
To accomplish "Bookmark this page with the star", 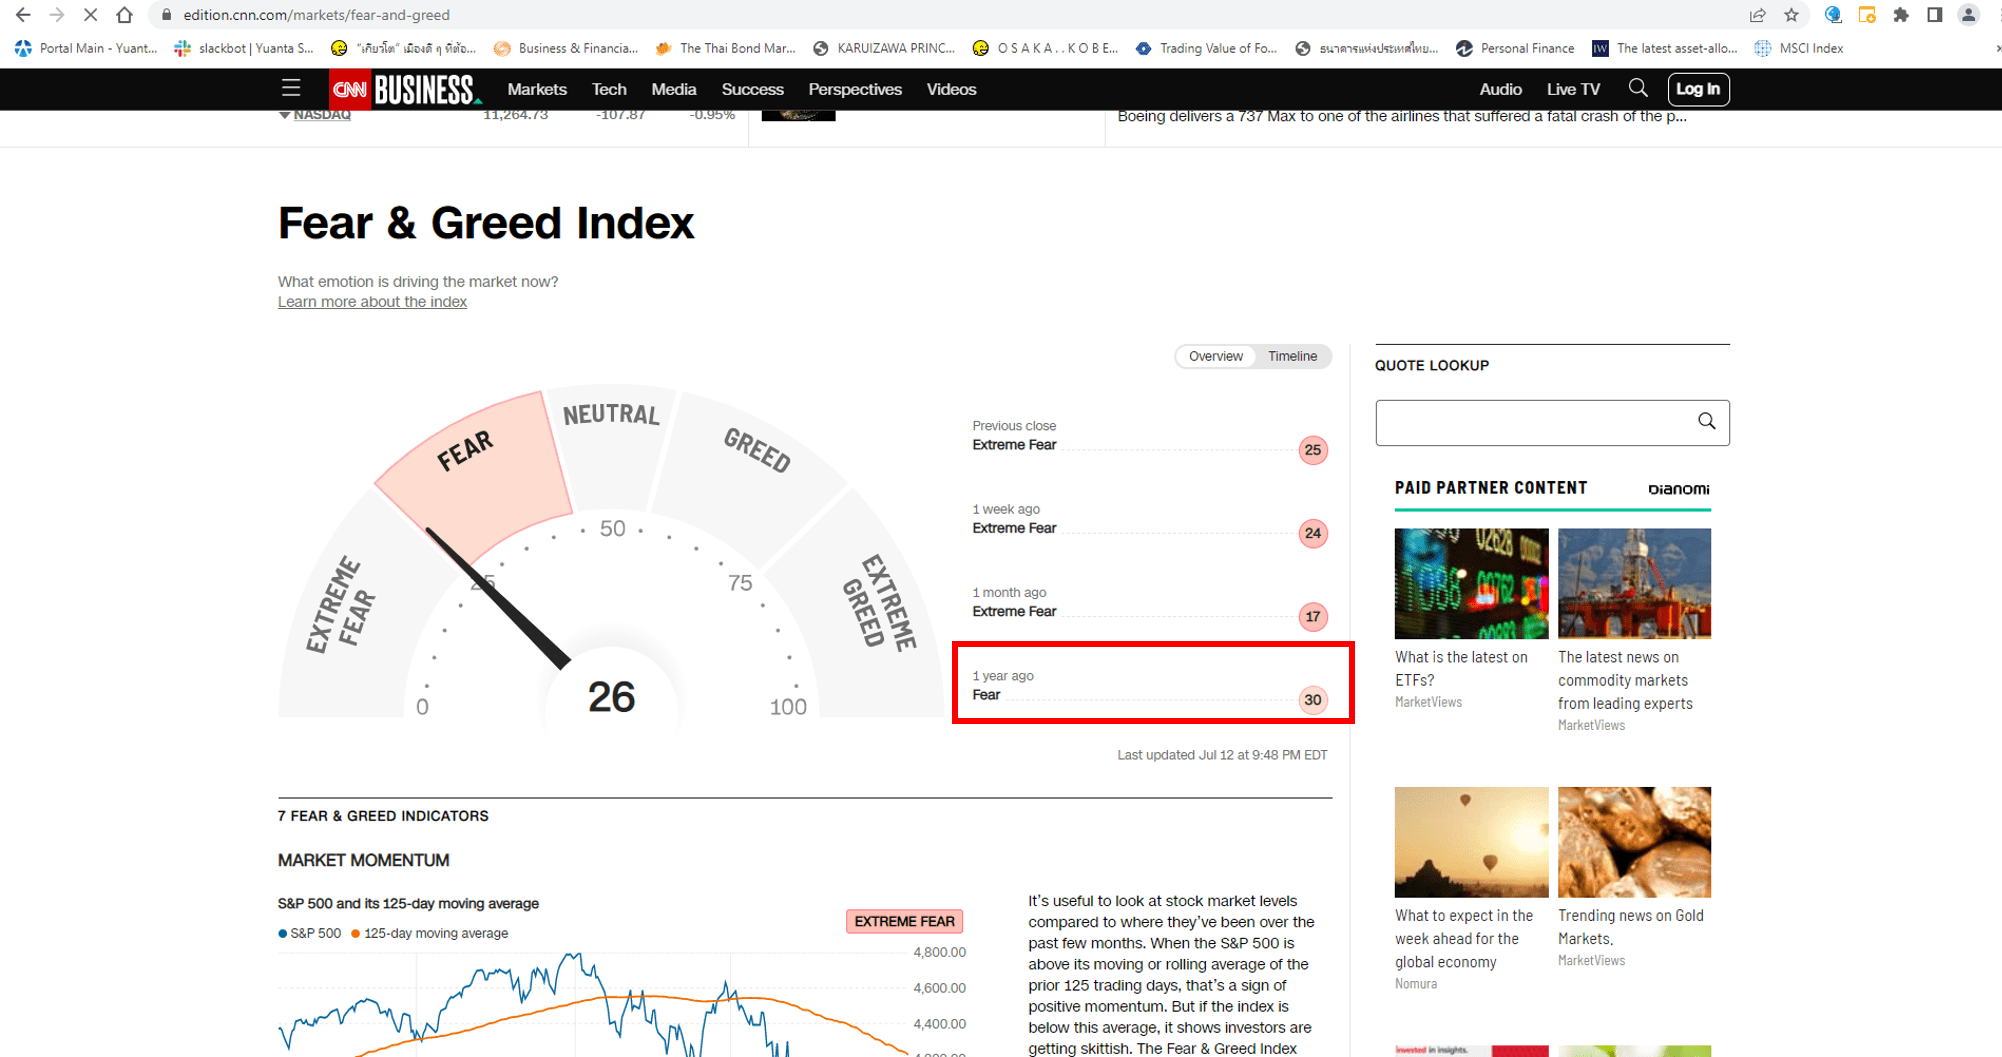I will point(1791,15).
